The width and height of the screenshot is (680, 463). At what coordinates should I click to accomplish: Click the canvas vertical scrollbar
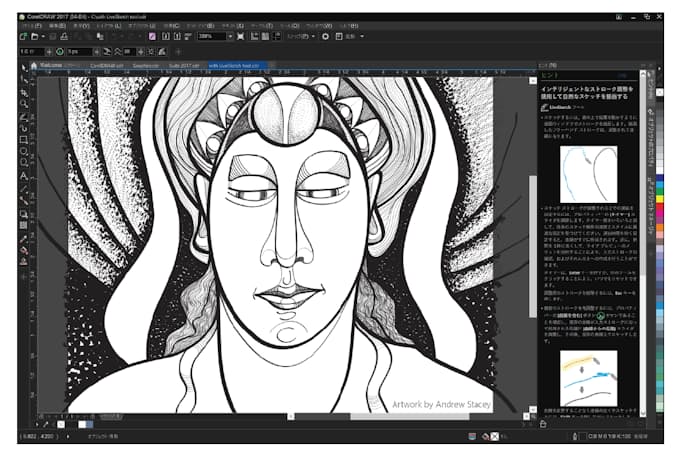533,245
